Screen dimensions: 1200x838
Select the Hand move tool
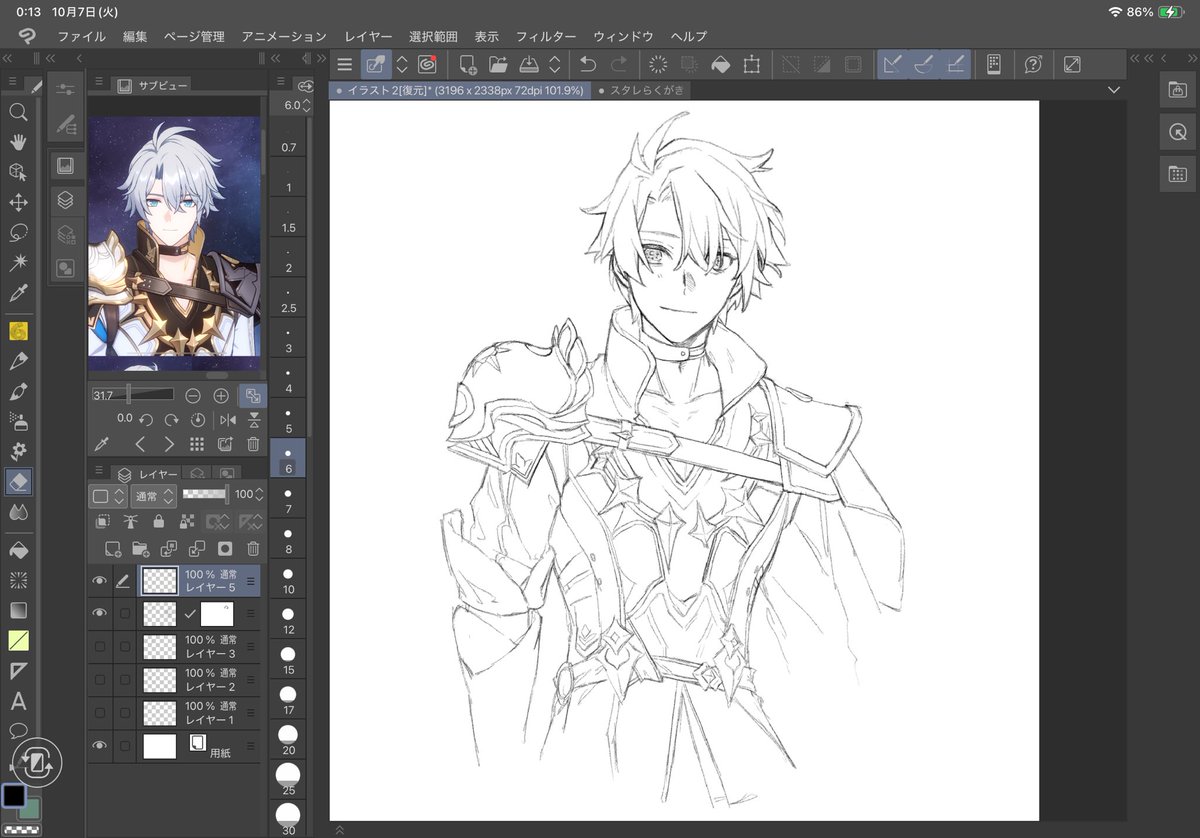[18, 142]
